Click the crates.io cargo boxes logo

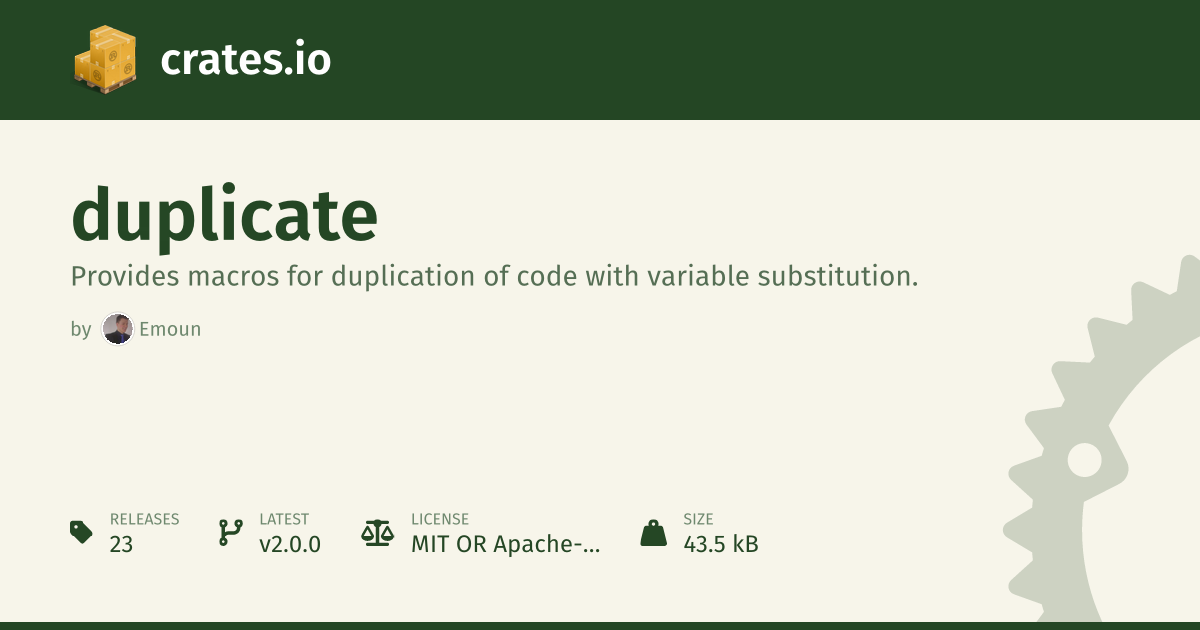pyautogui.click(x=104, y=59)
